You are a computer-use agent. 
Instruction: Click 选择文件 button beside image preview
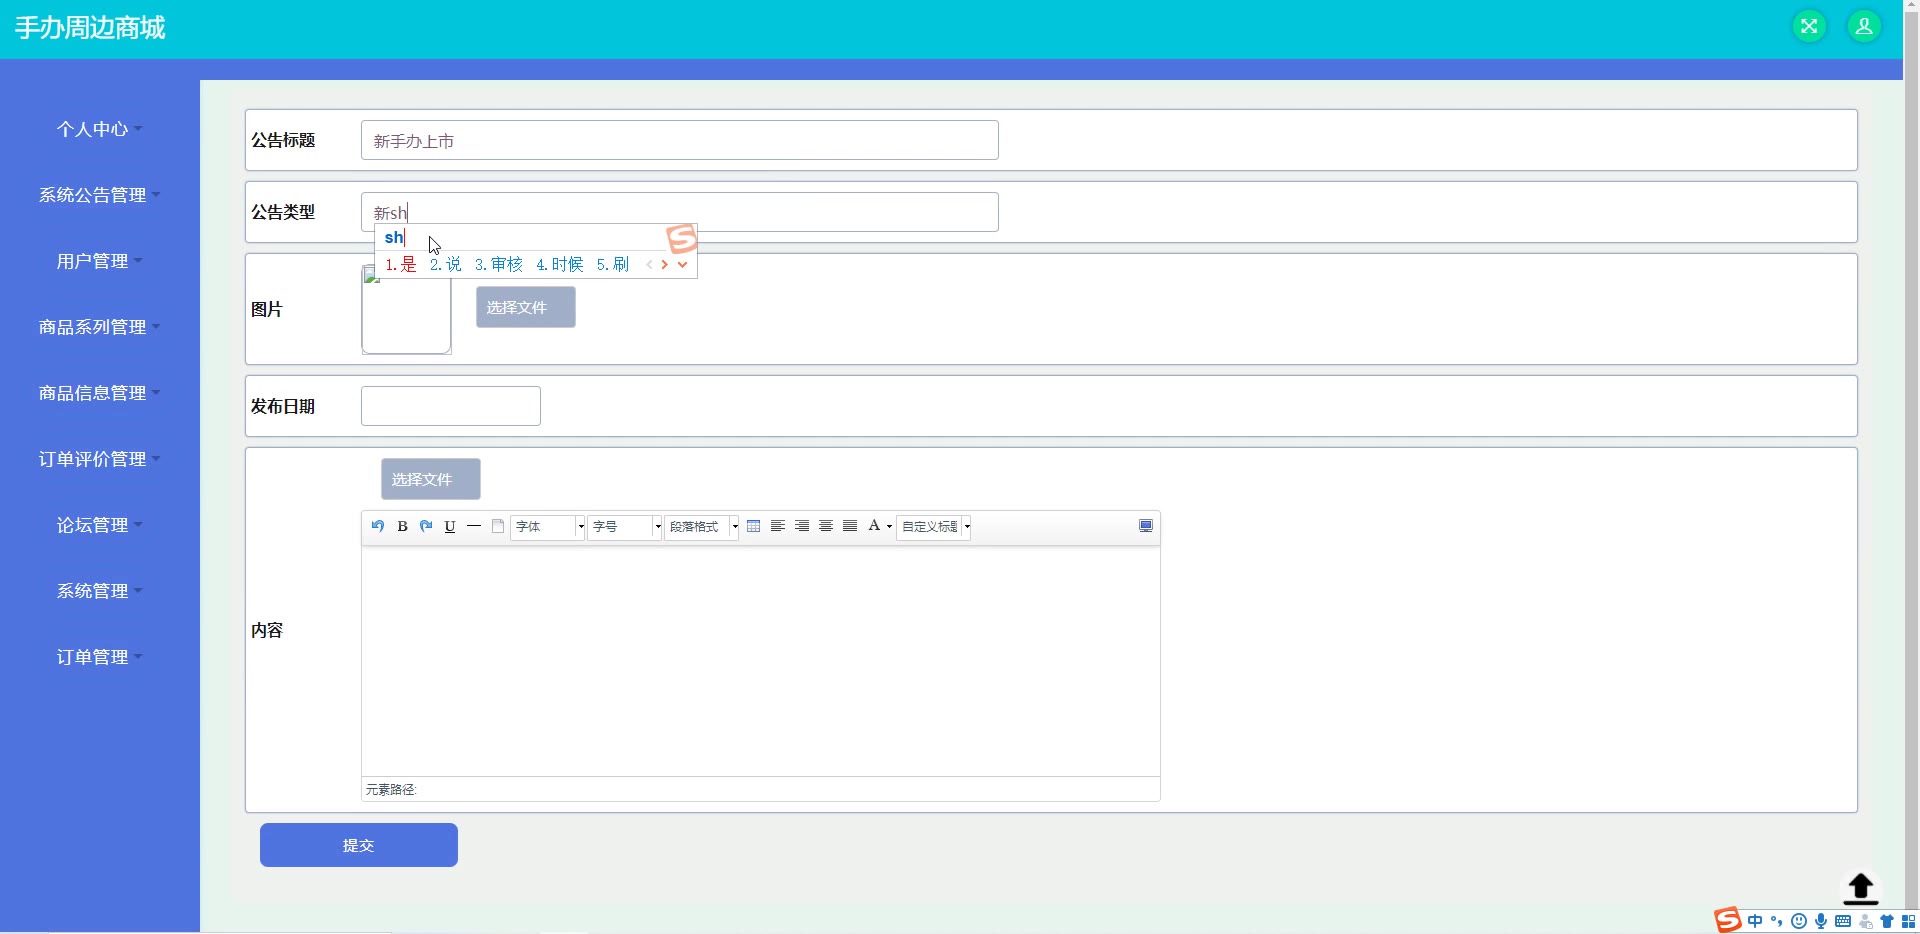pyautogui.click(x=526, y=307)
